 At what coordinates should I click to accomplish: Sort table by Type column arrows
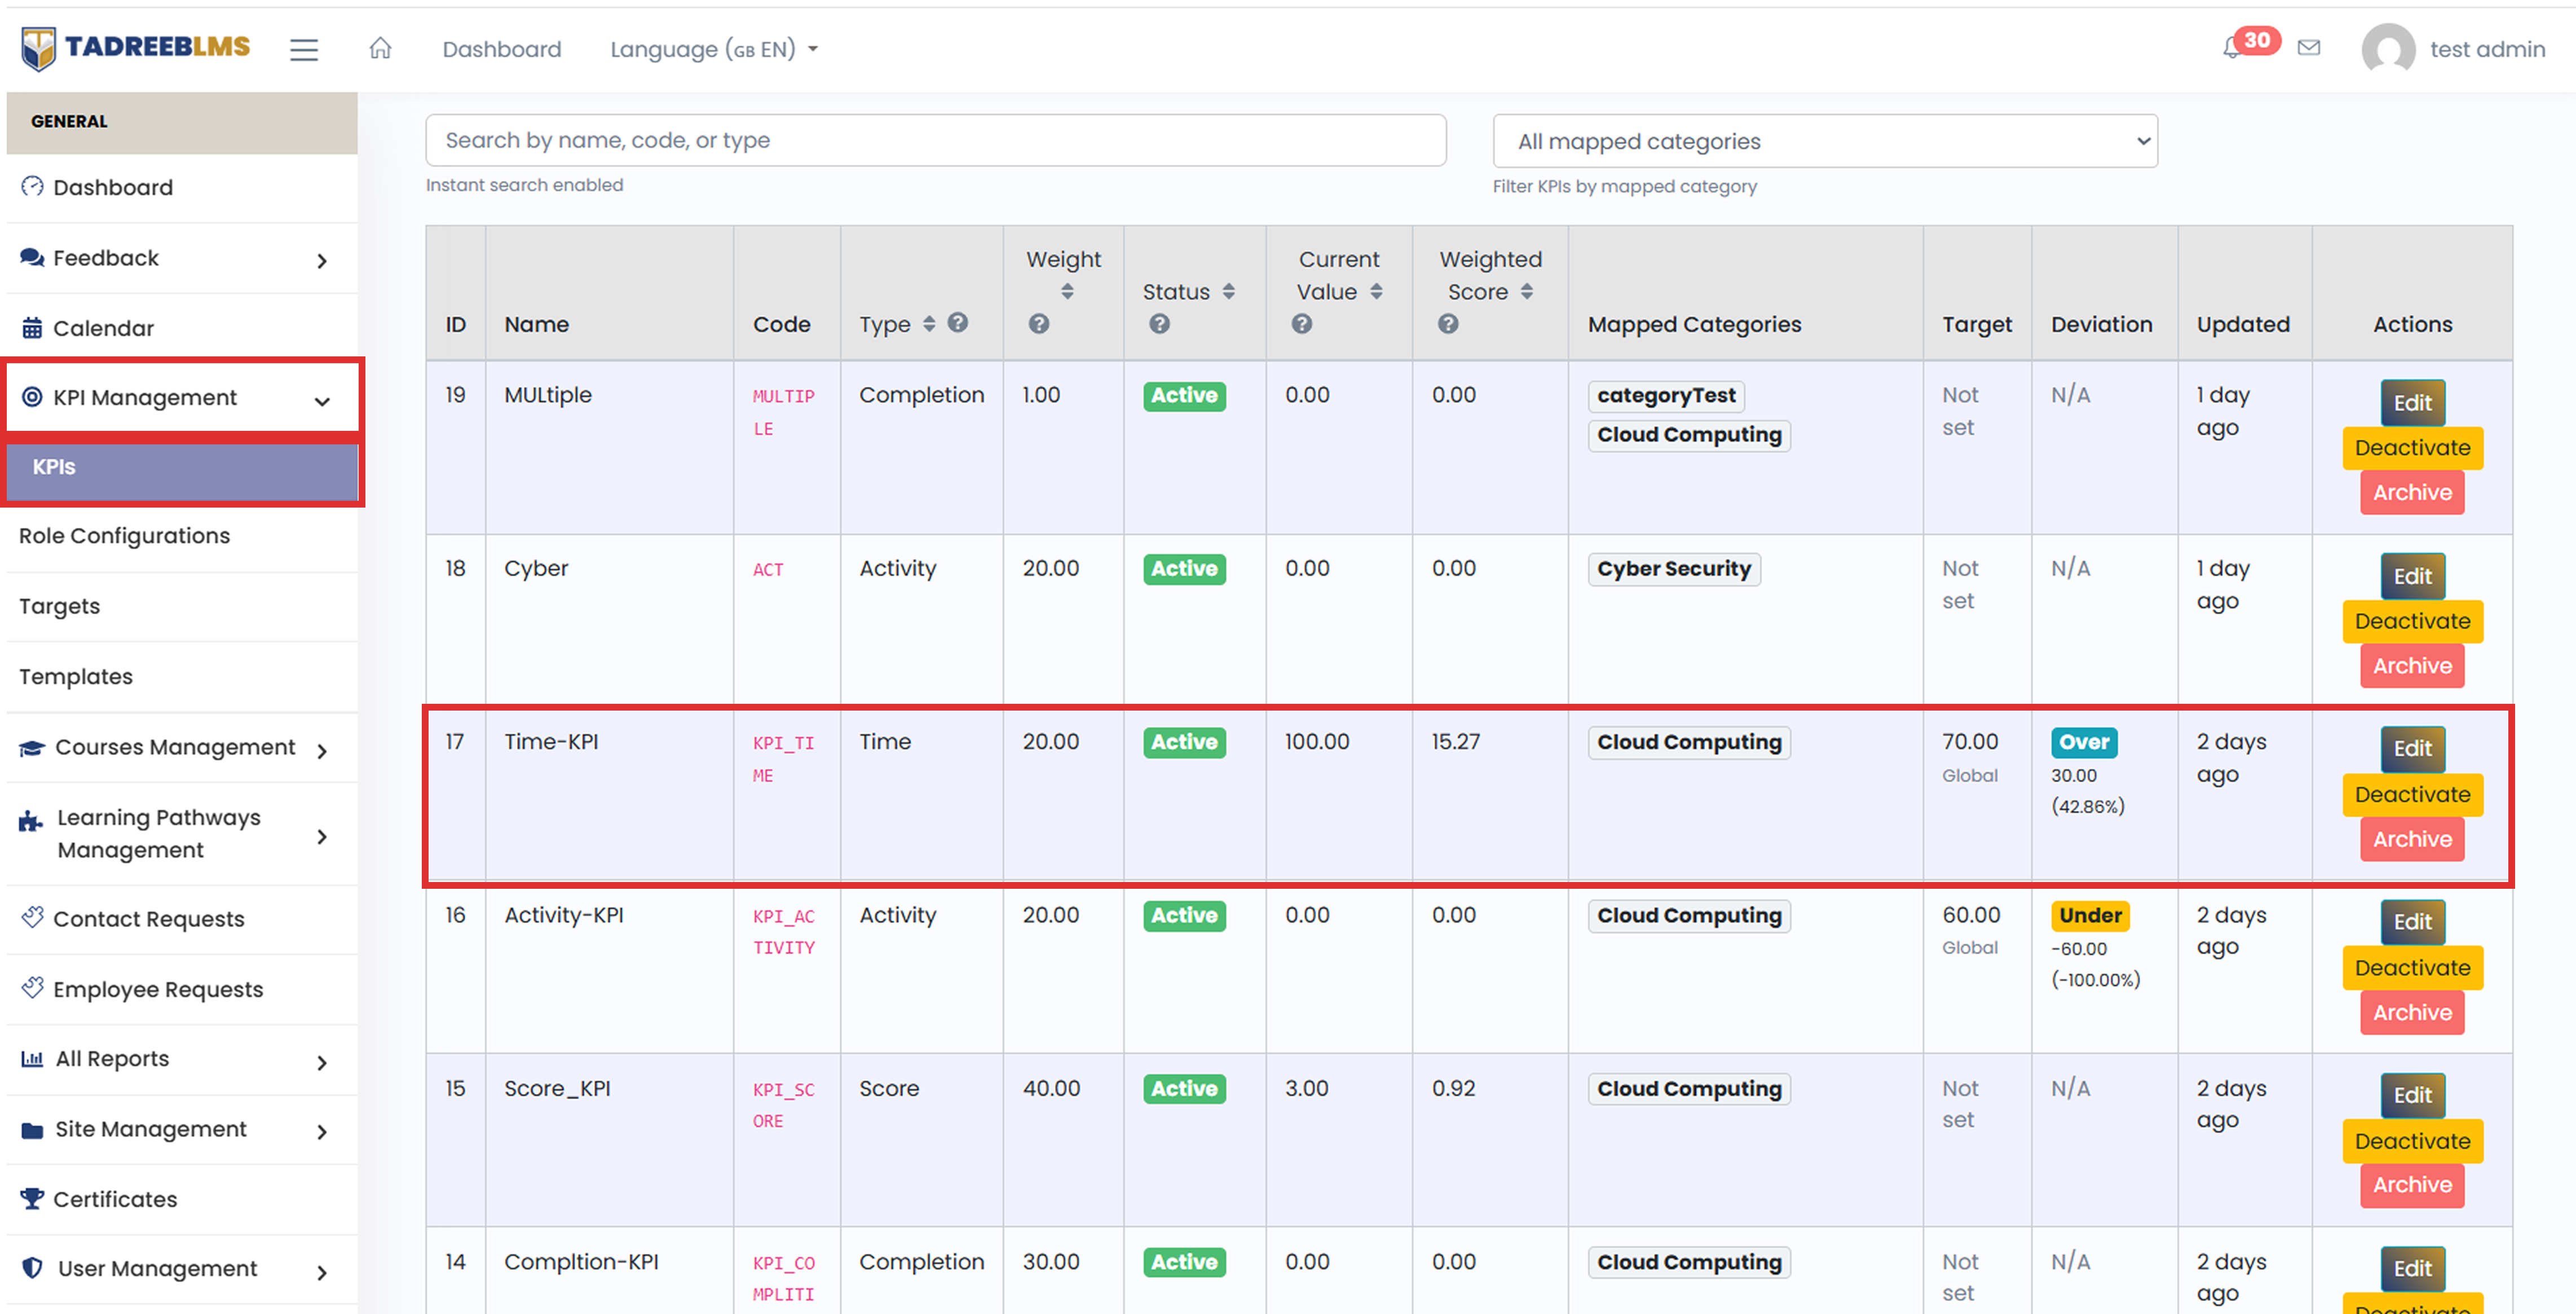click(x=928, y=323)
